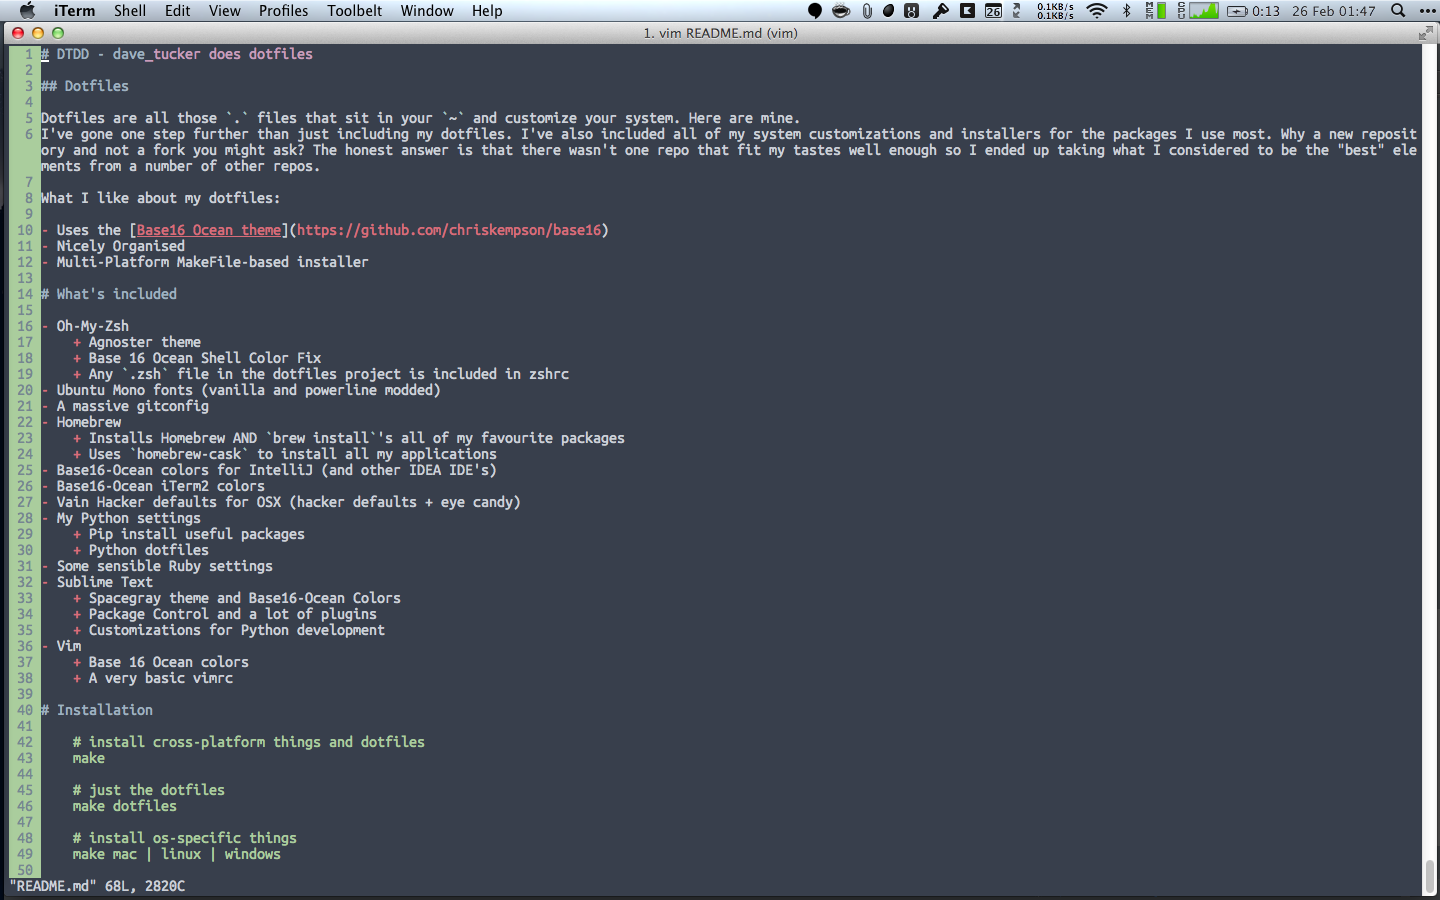
Task: Open the Toolbelt menu
Action: point(355,11)
